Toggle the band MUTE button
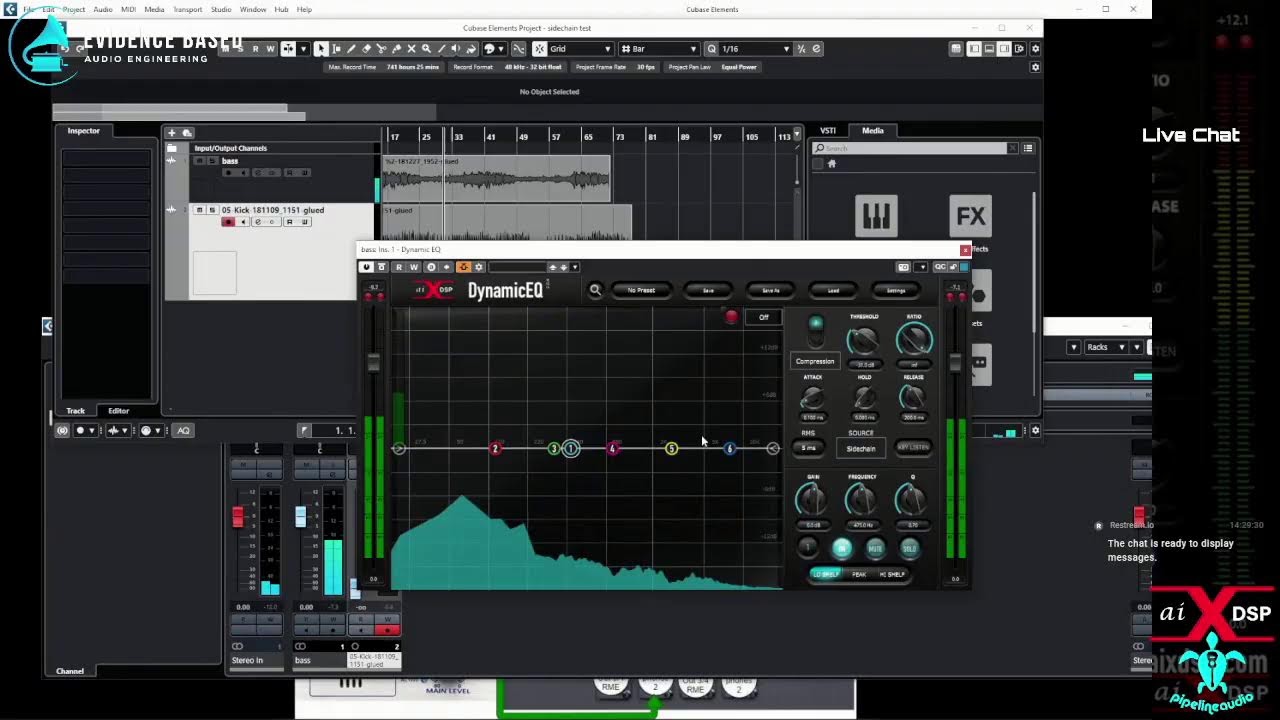This screenshot has height=720, width=1280. coord(875,548)
